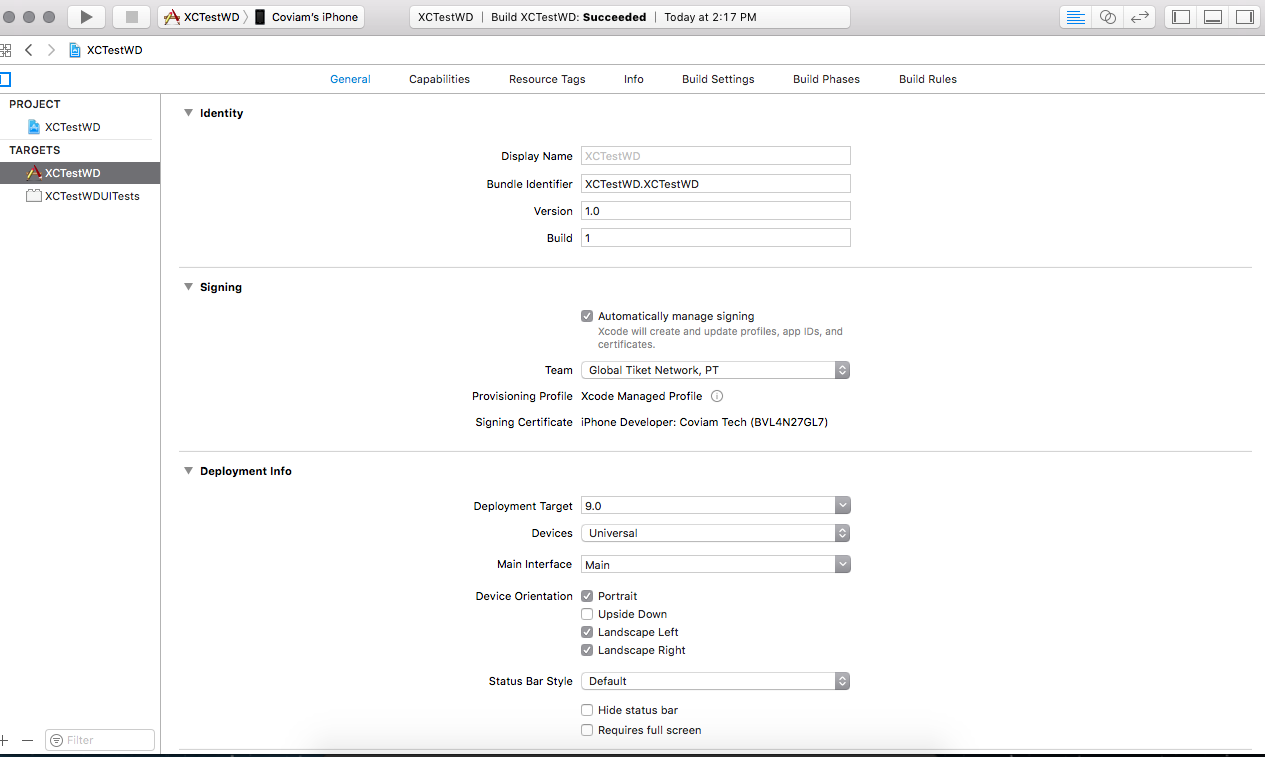The image size is (1265, 757).
Task: Toggle the Utilities panel icon
Action: click(x=1245, y=17)
